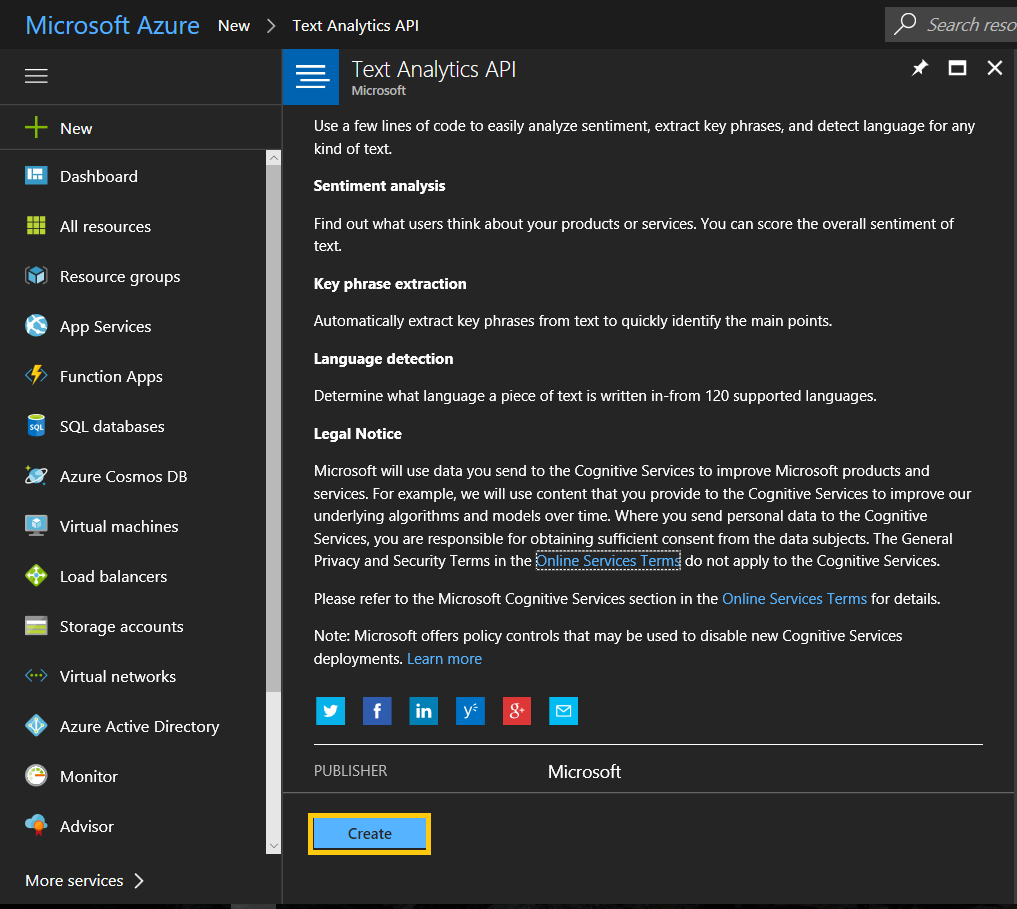Click the PUBLISHER Microsoft value

coord(584,771)
